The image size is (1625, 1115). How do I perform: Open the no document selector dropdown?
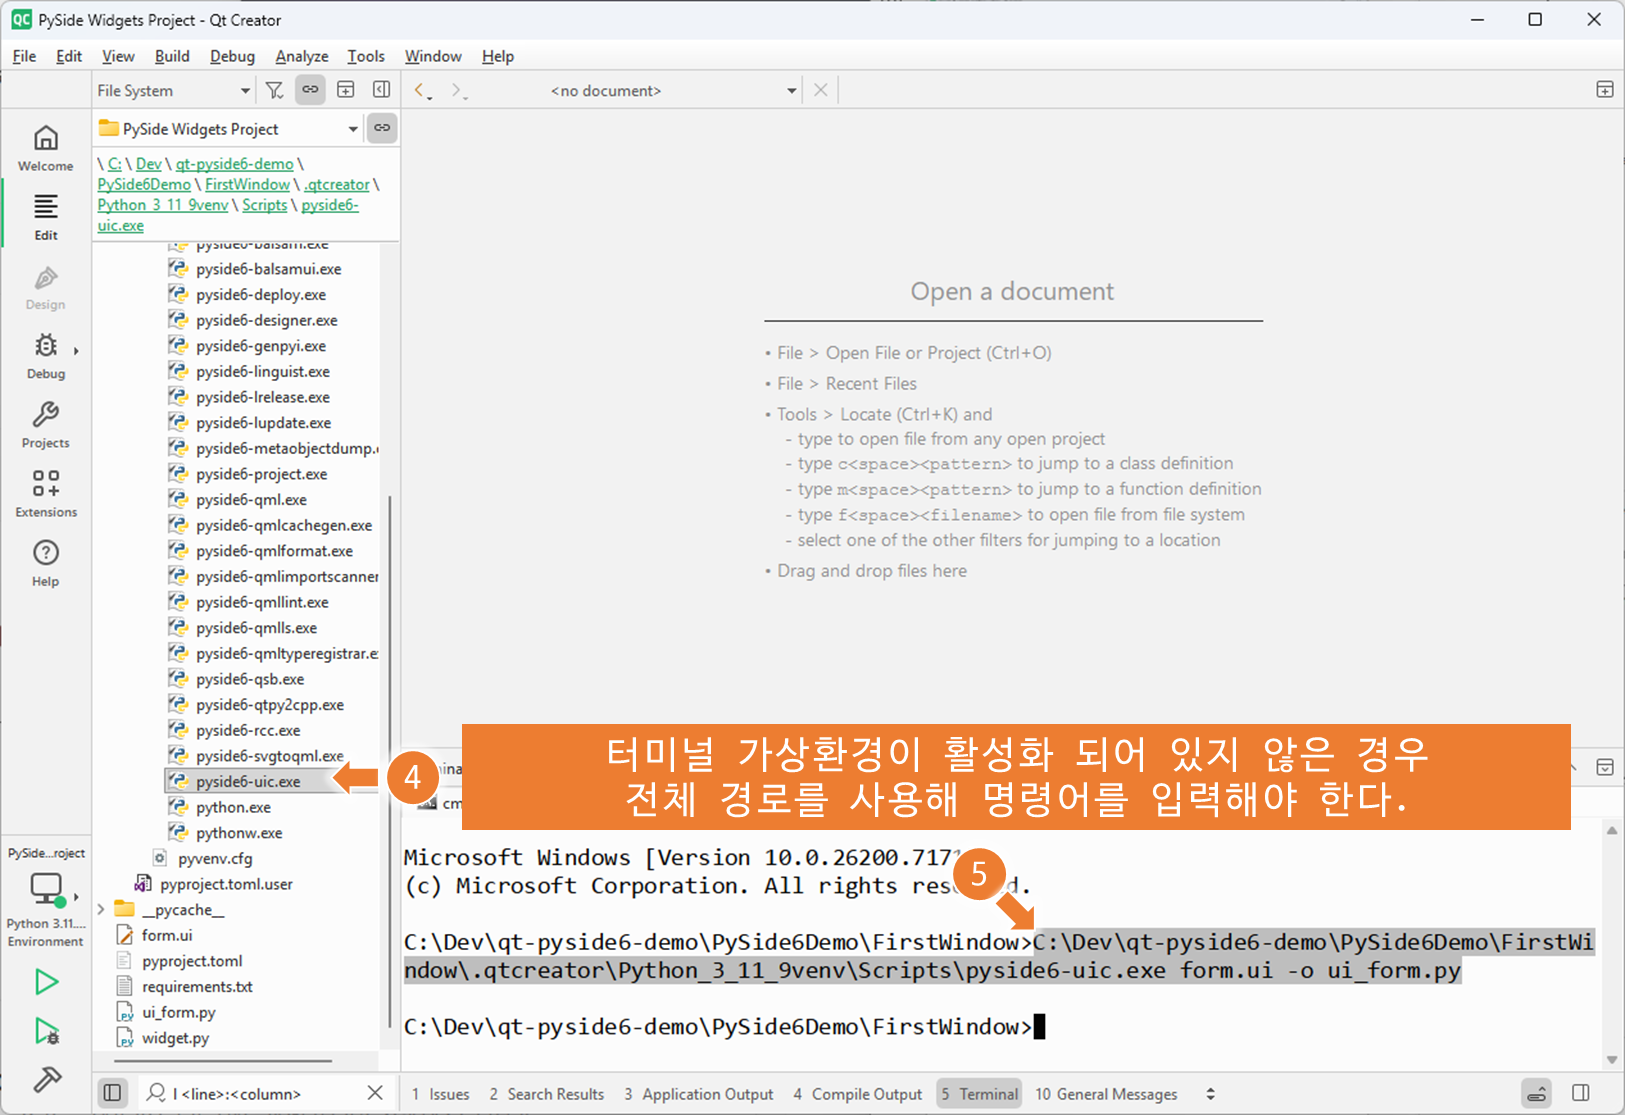point(671,90)
